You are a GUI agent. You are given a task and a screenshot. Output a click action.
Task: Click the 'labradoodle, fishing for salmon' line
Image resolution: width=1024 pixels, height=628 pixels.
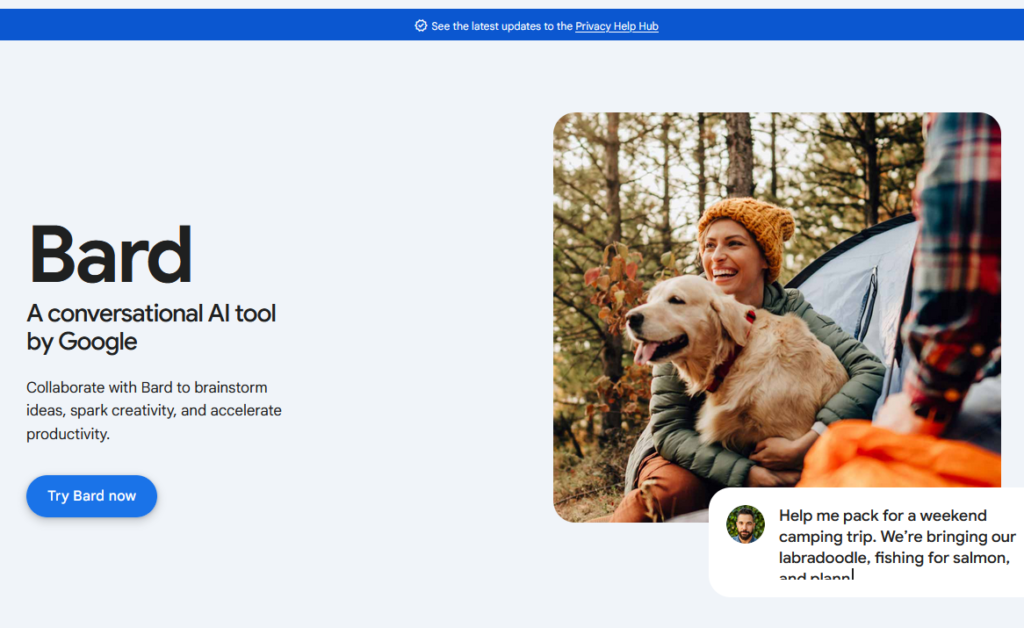pyautogui.click(x=894, y=557)
